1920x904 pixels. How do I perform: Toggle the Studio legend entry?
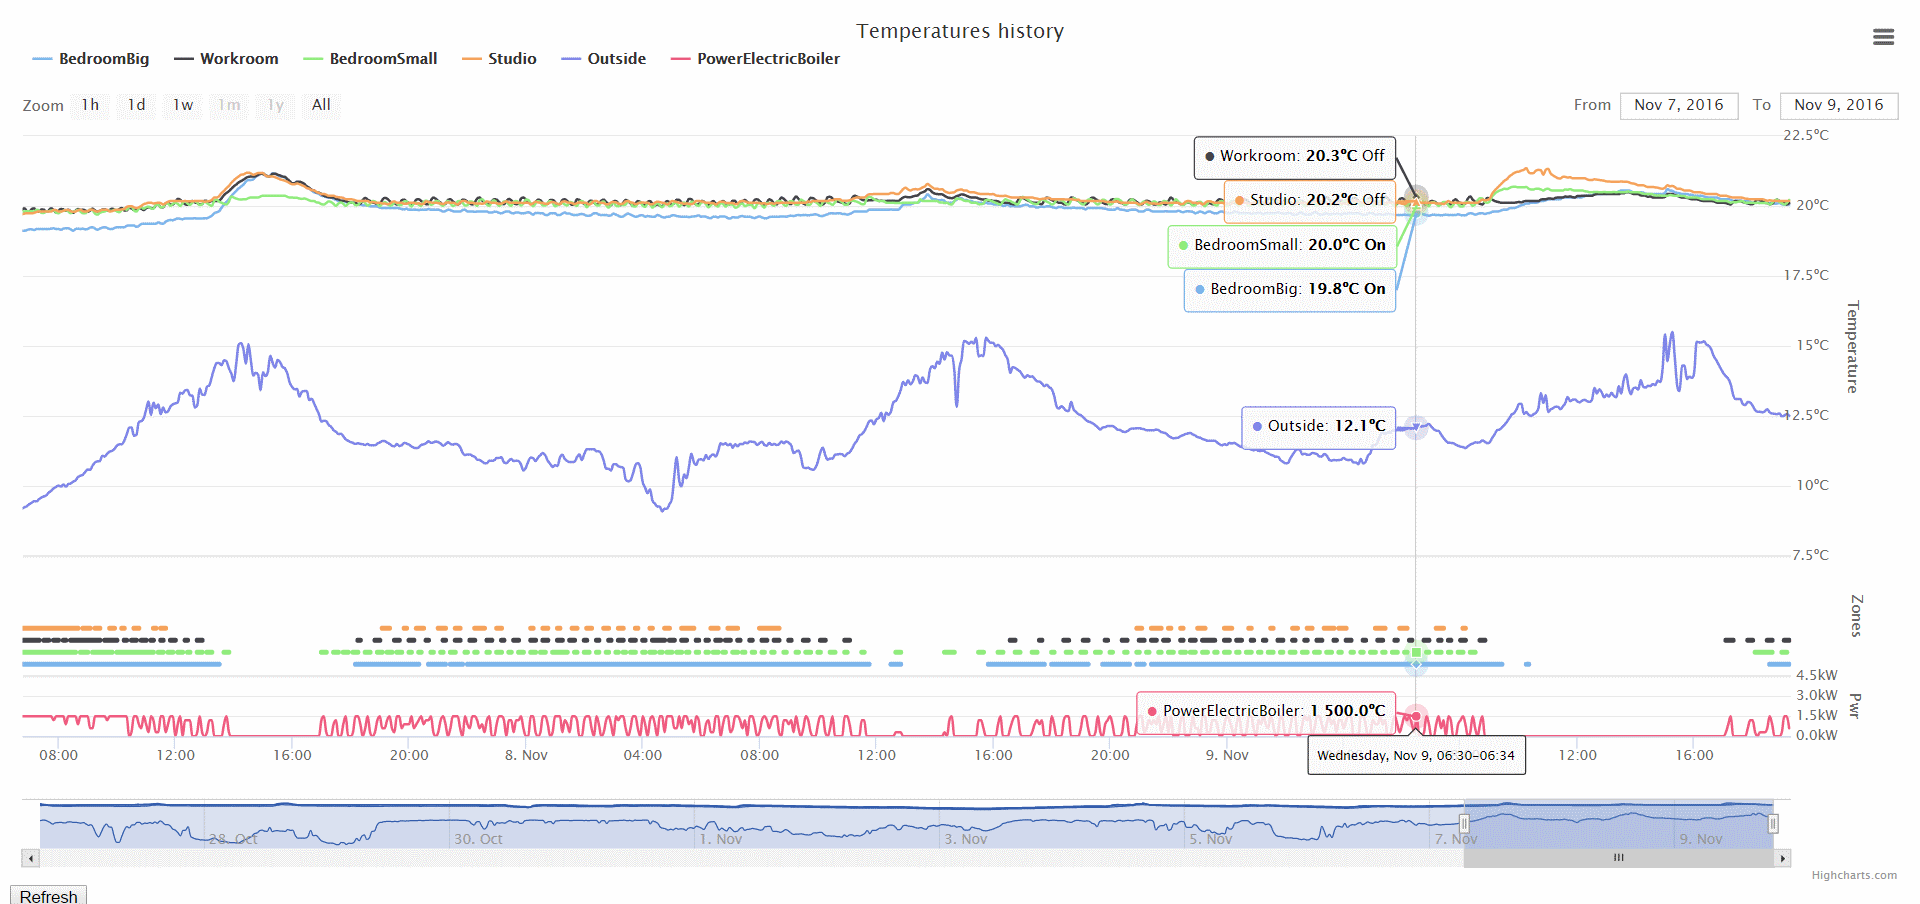(x=500, y=59)
